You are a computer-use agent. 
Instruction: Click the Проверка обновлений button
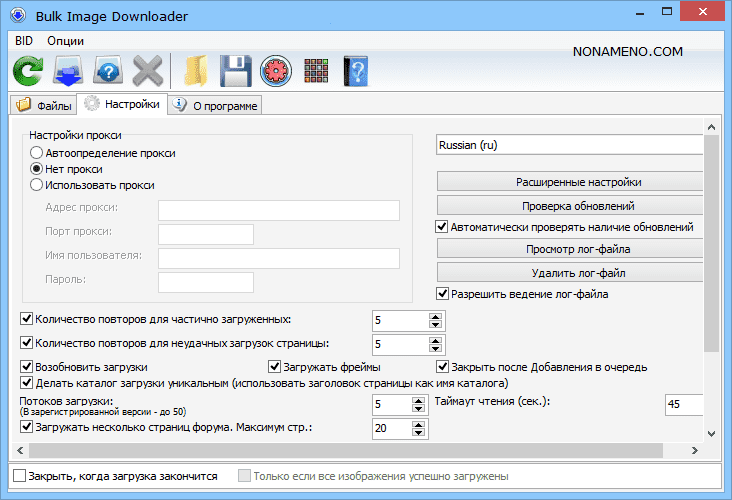578,206
